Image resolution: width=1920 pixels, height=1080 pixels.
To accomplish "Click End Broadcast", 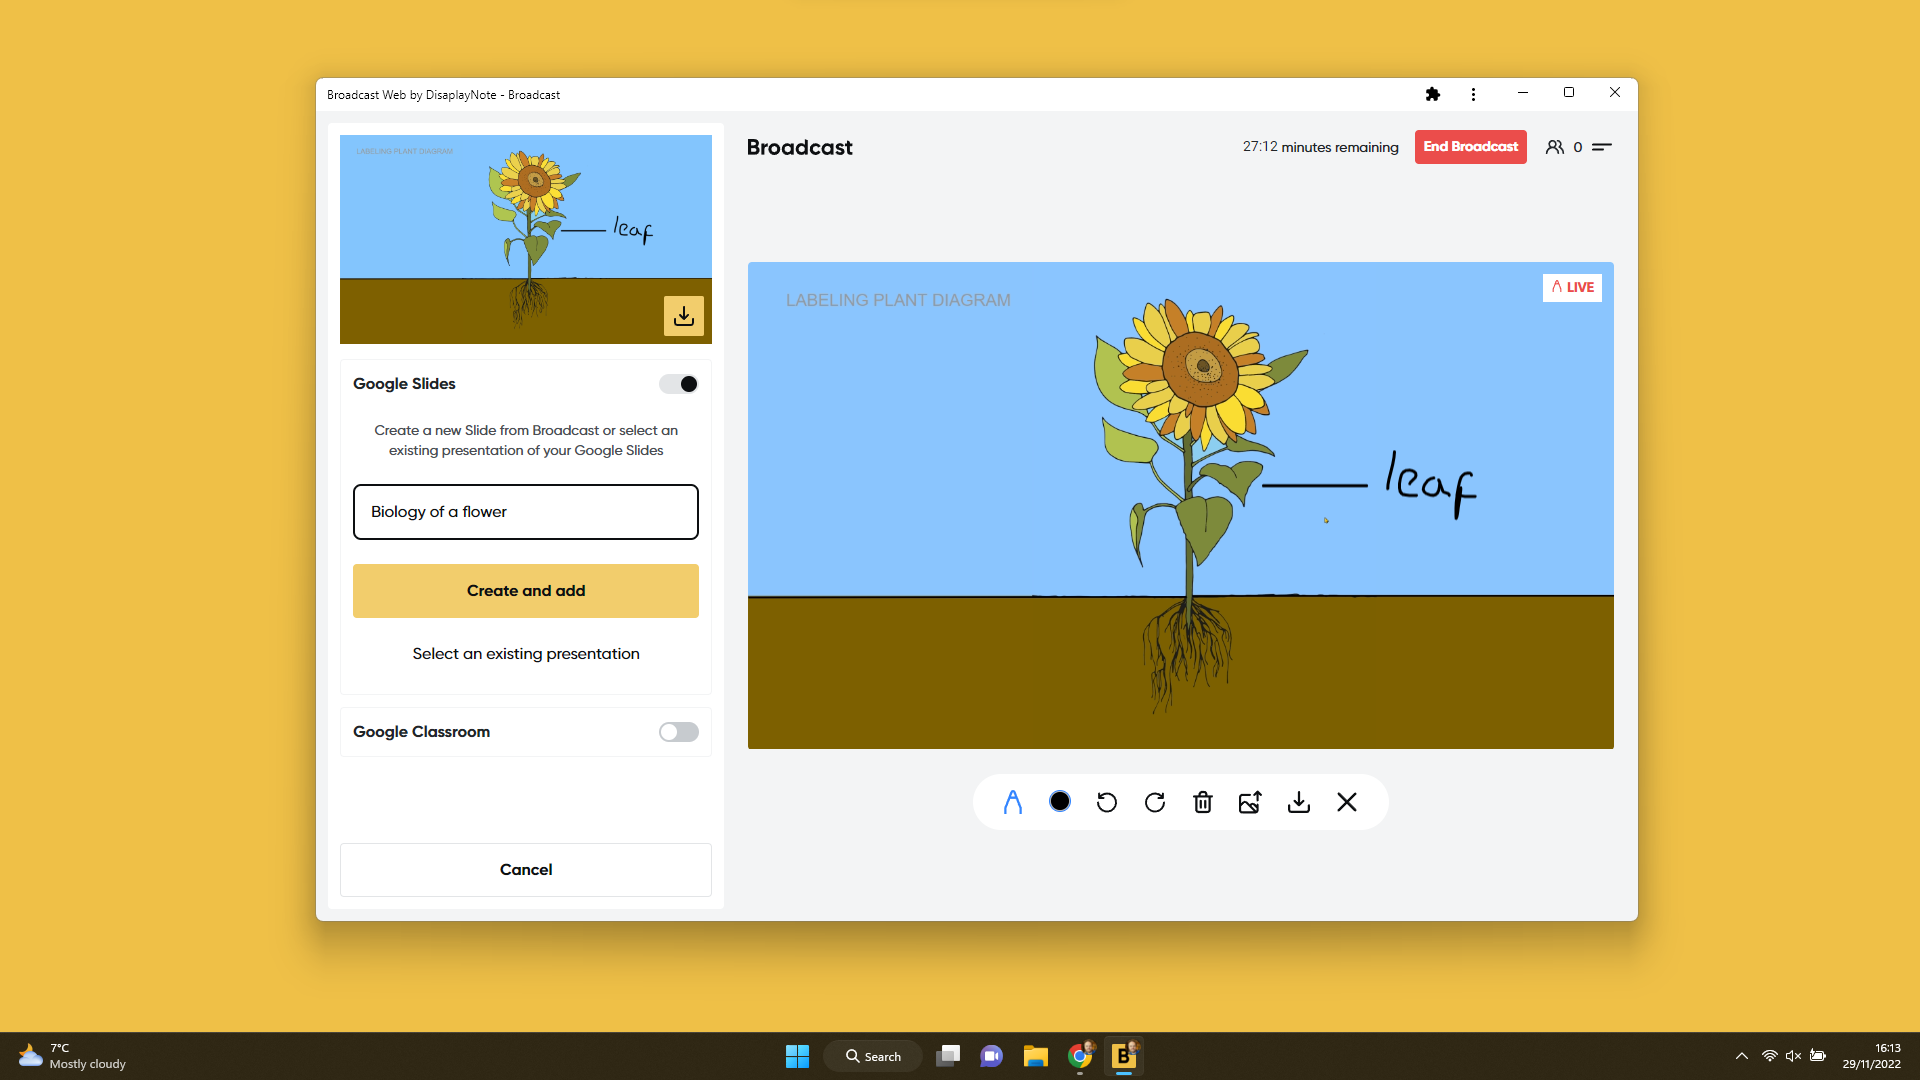I will point(1470,146).
